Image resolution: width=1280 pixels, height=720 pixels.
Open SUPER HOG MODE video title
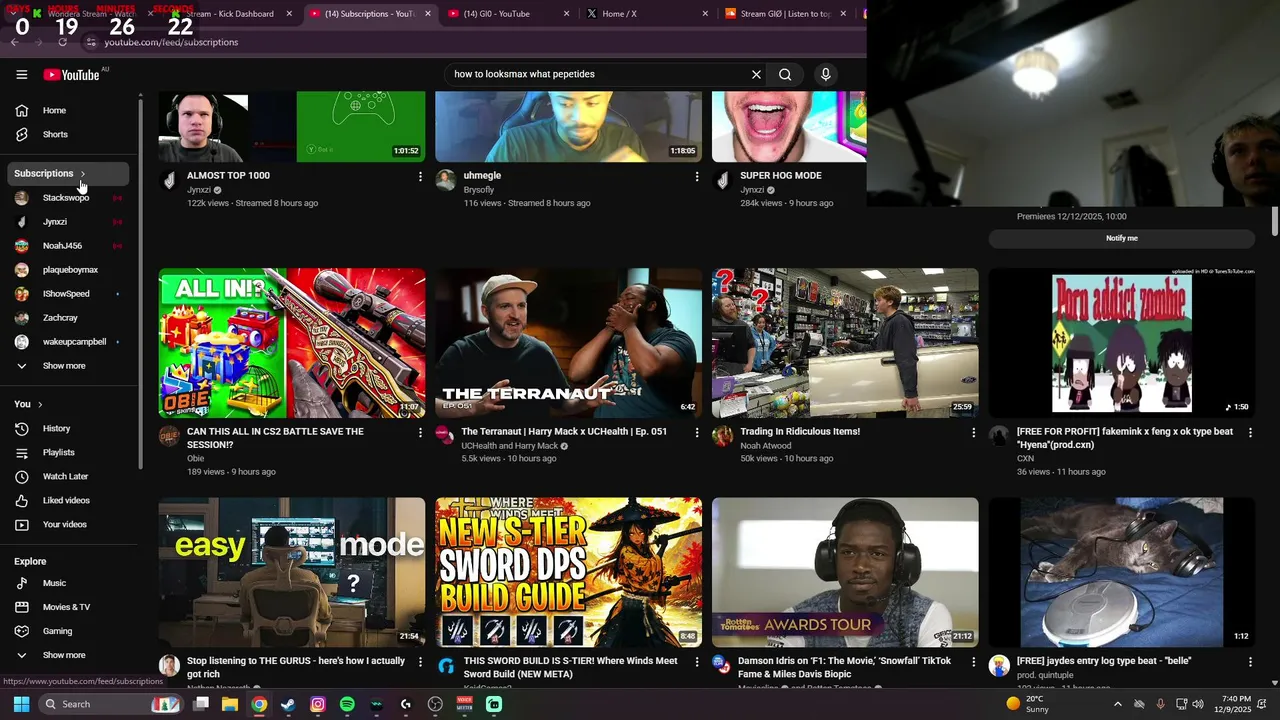click(780, 175)
